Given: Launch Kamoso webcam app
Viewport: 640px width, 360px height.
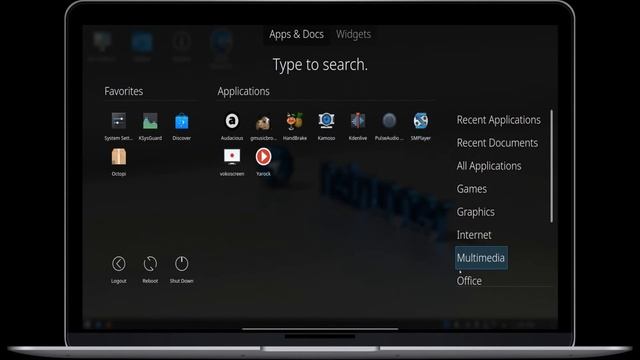Looking at the screenshot, I should pos(326,126).
